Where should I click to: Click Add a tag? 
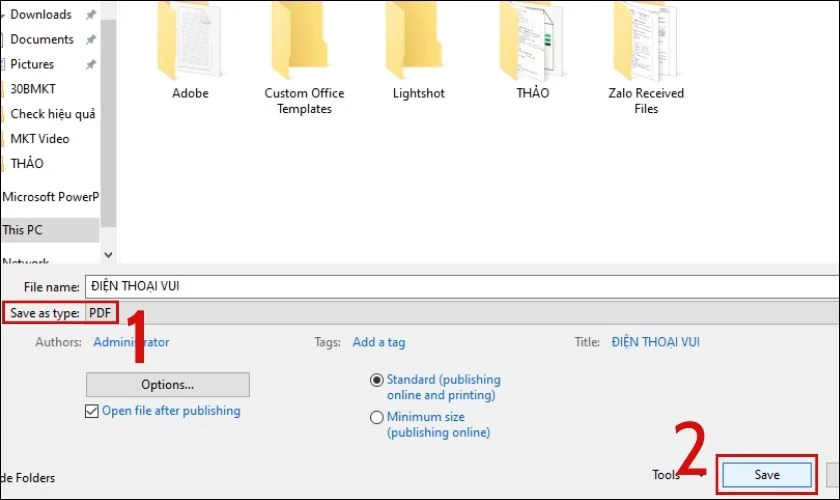(379, 342)
